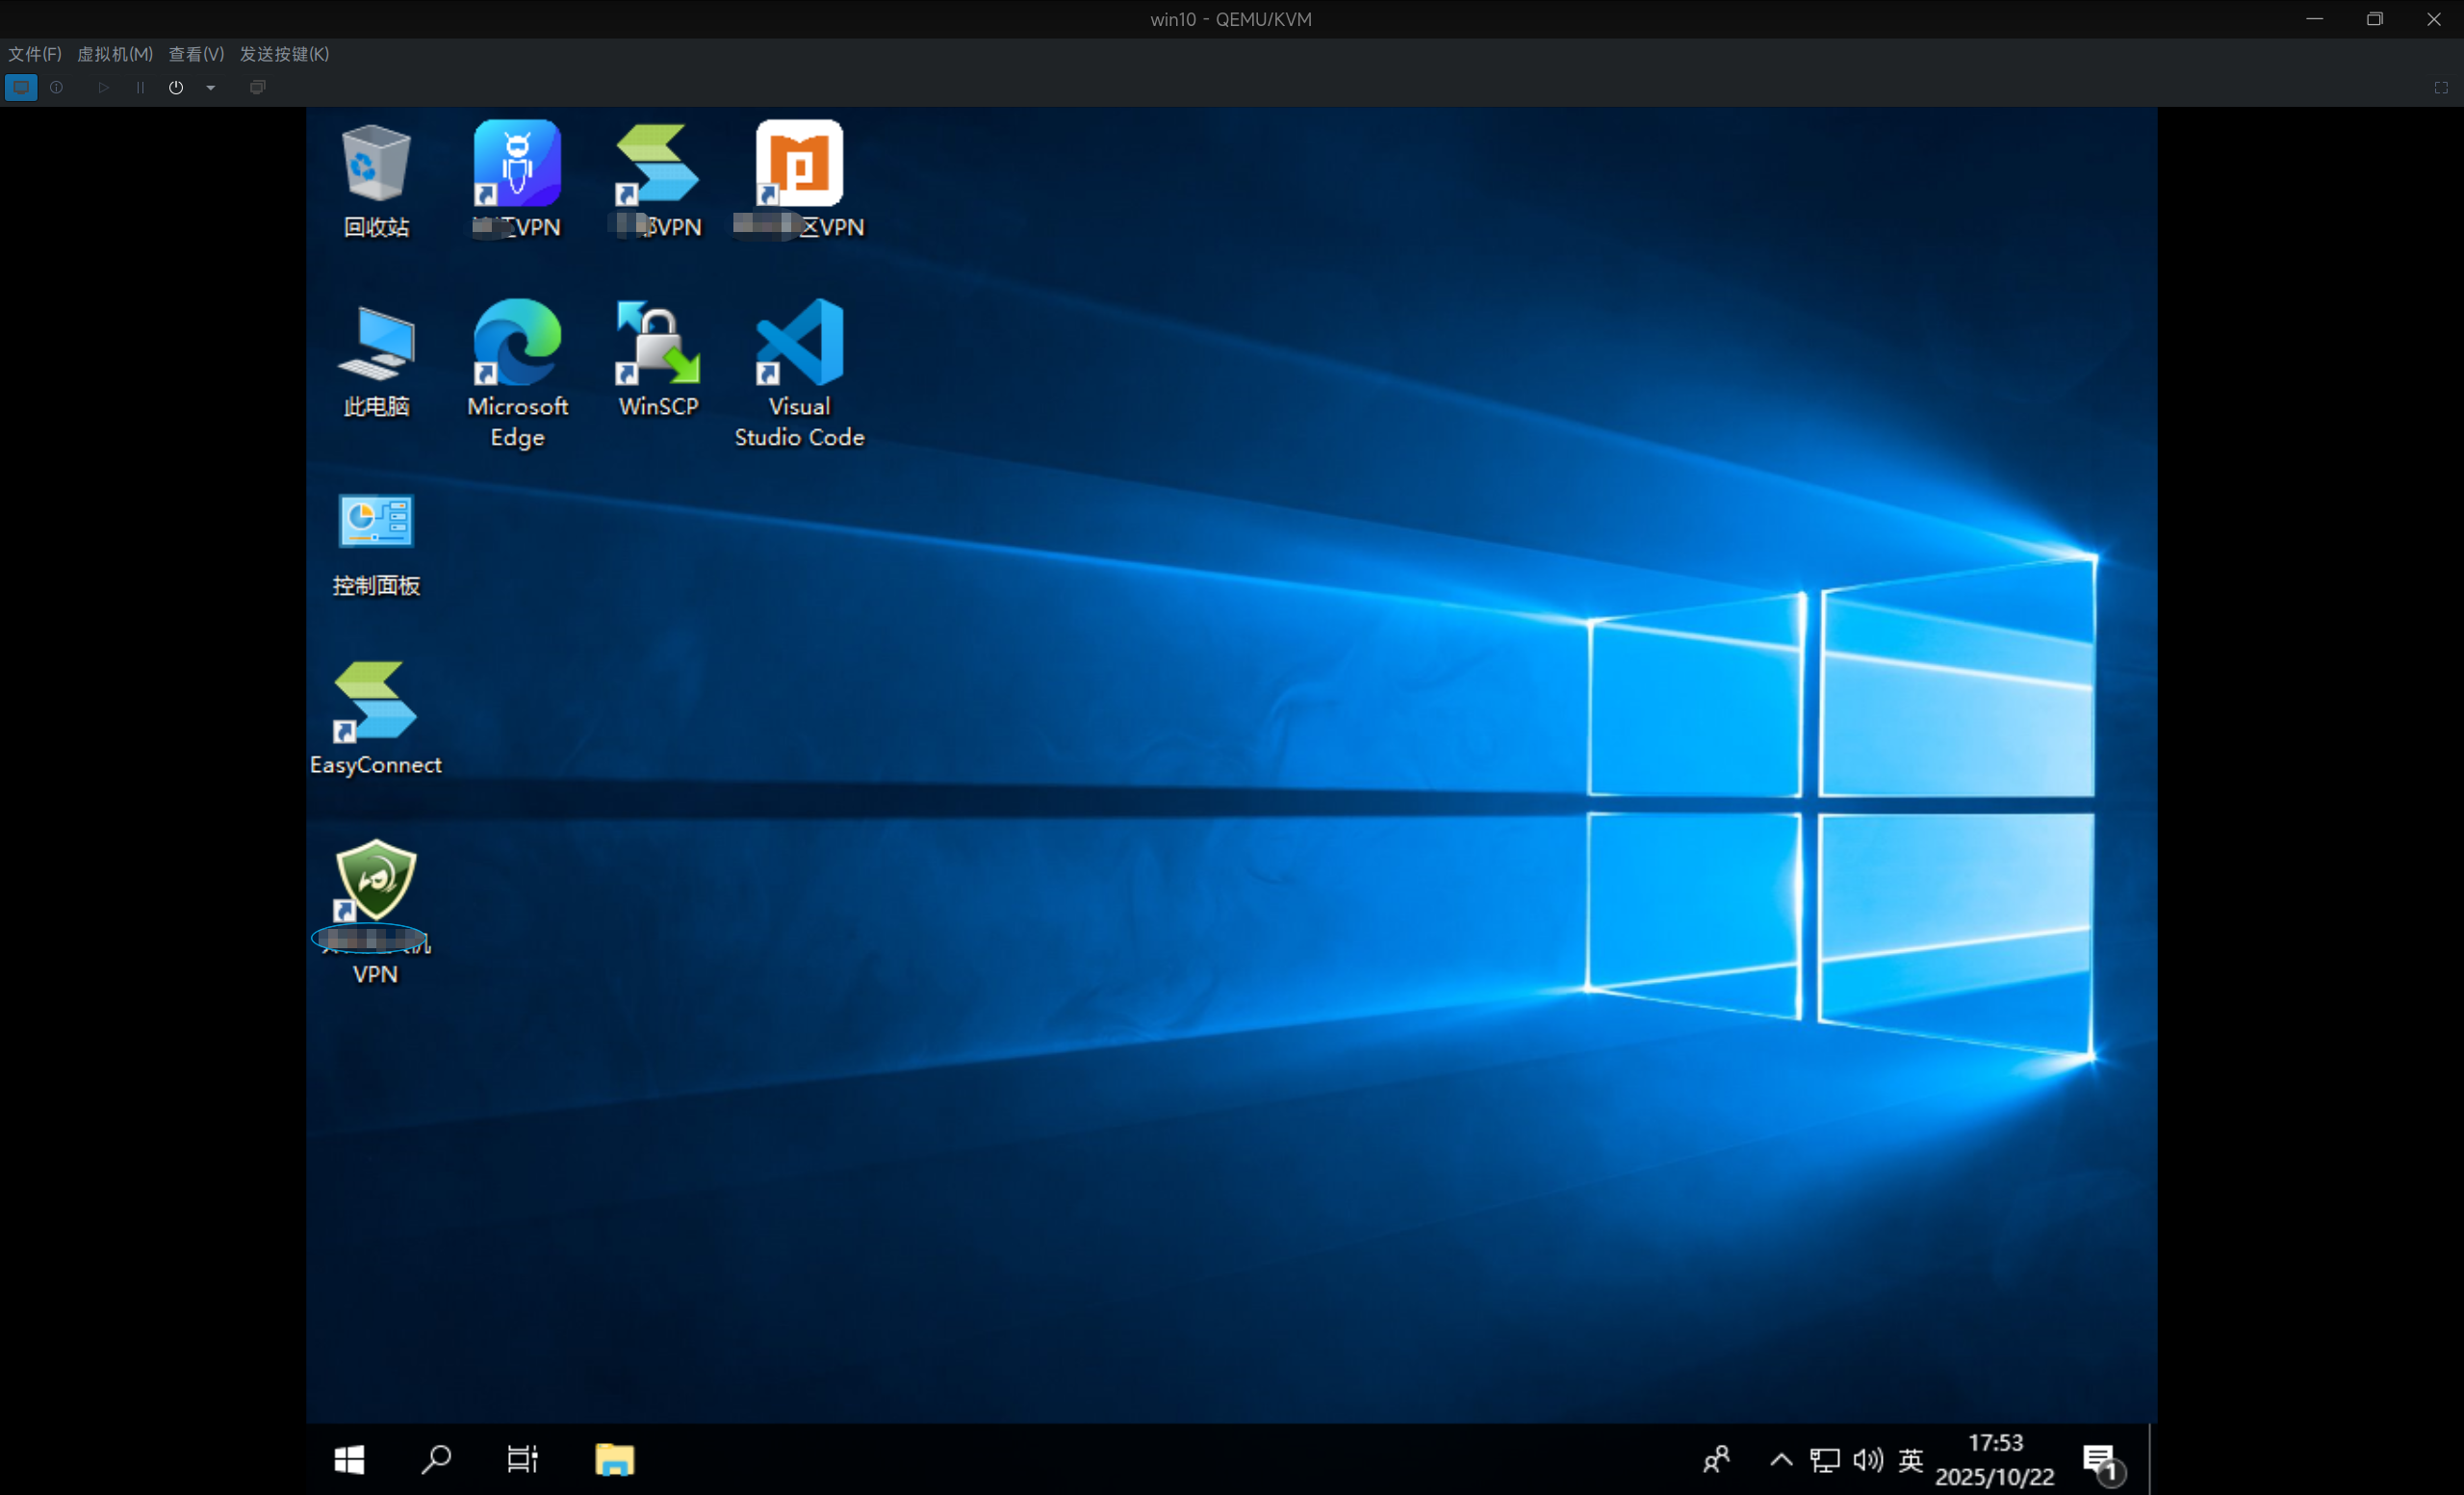This screenshot has height=1495, width=2464.
Task: Expand hidden system tray icons chevron
Action: 1781,1459
